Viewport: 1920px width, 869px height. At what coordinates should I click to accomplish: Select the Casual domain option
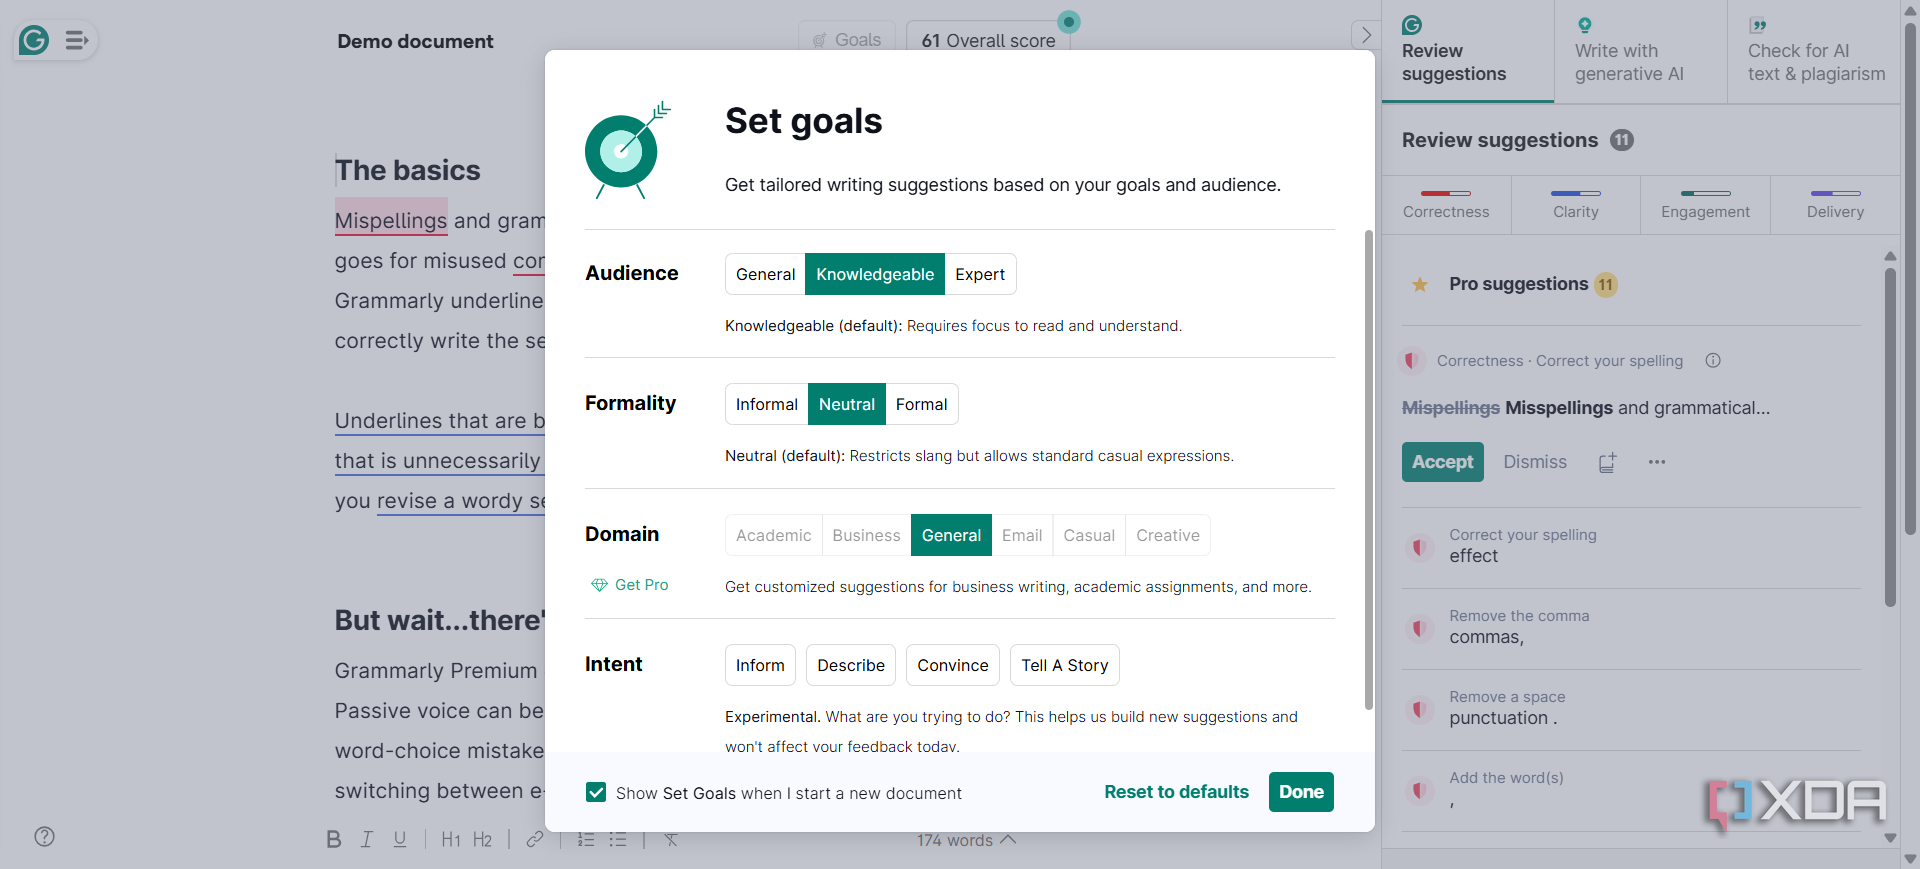(1089, 535)
